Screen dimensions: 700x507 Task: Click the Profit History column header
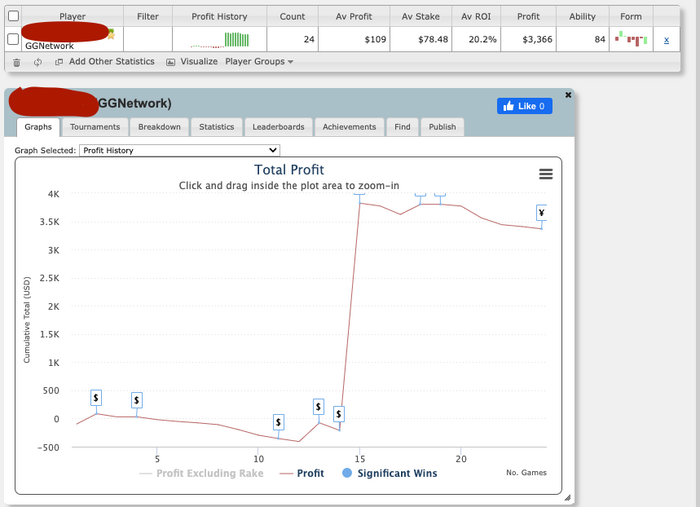pos(219,17)
